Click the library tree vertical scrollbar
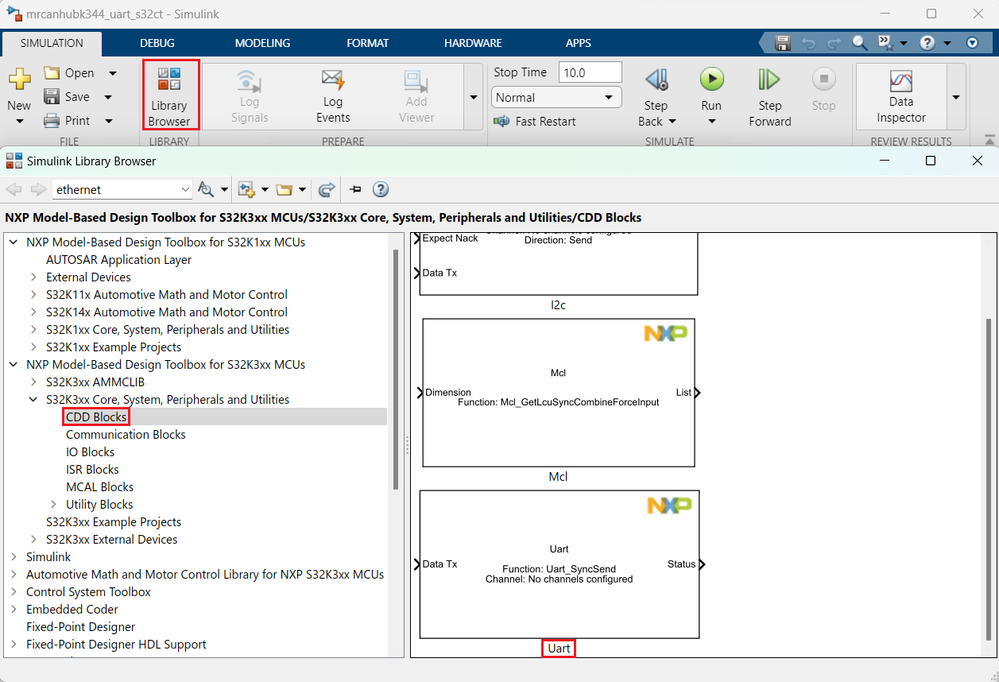Screen dimensions: 999x682 tap(396, 370)
